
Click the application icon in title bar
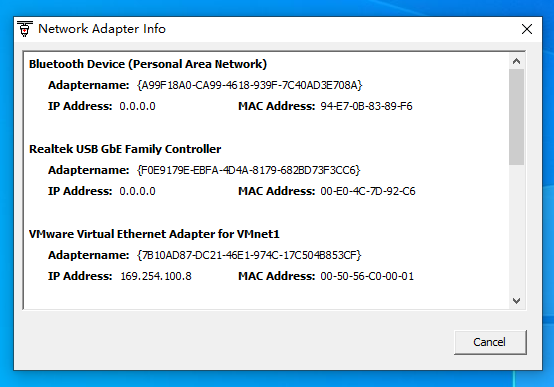tap(25, 29)
